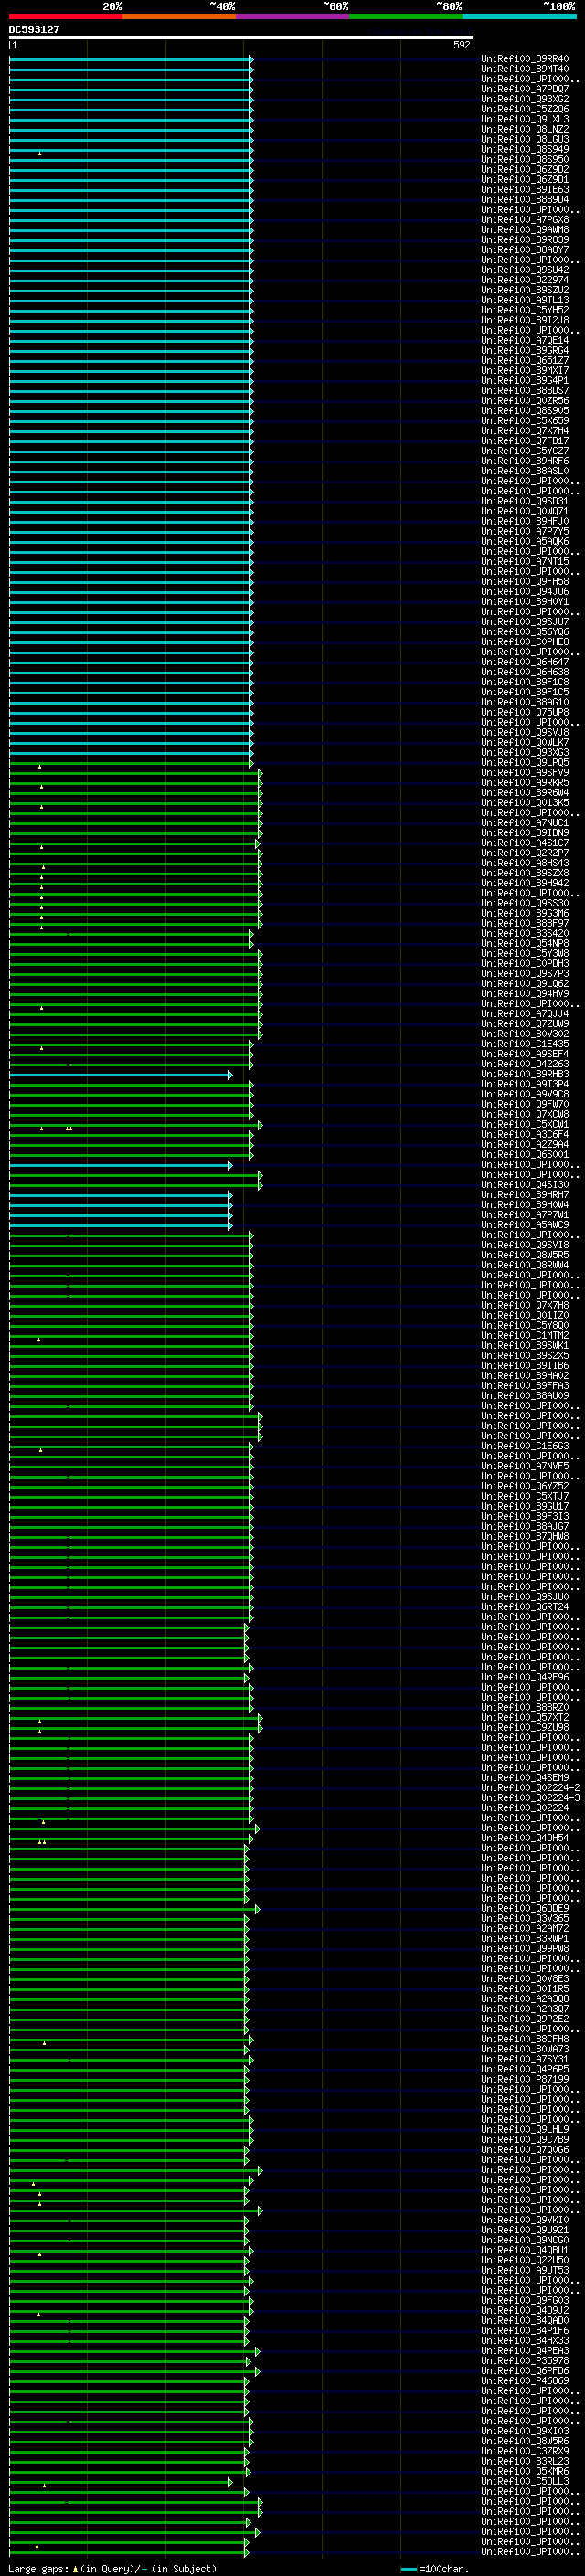Select the UniRef100_Q9AWM8 label
Viewport: 585px width, 2576px height.
[525, 230]
